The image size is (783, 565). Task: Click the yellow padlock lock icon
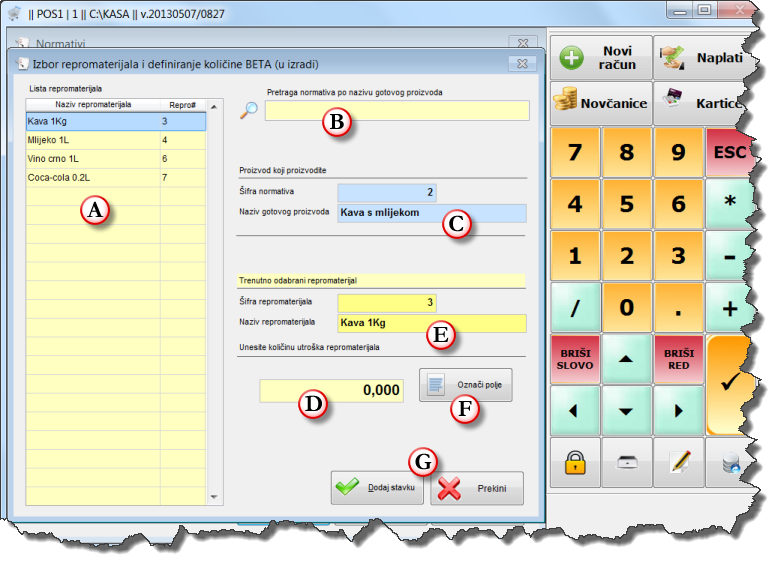pyautogui.click(x=575, y=461)
